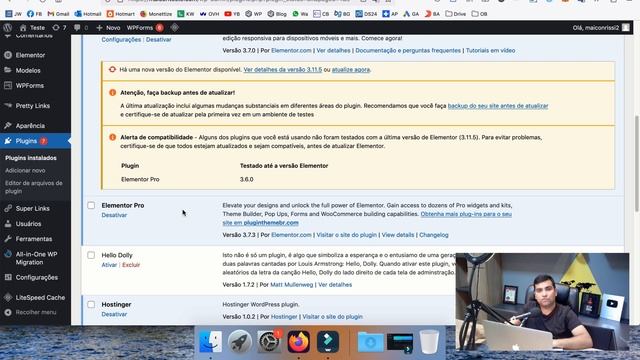This screenshot has height=360, width=640.
Task: Open Documentação e perguntas frequentes link
Action: pos(408,51)
